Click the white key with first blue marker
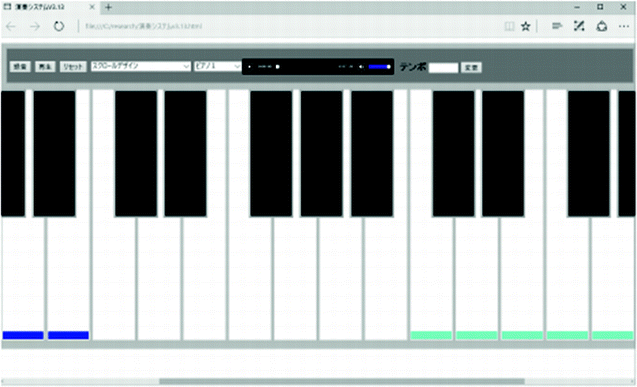Image resolution: width=637 pixels, height=387 pixels. 23,279
